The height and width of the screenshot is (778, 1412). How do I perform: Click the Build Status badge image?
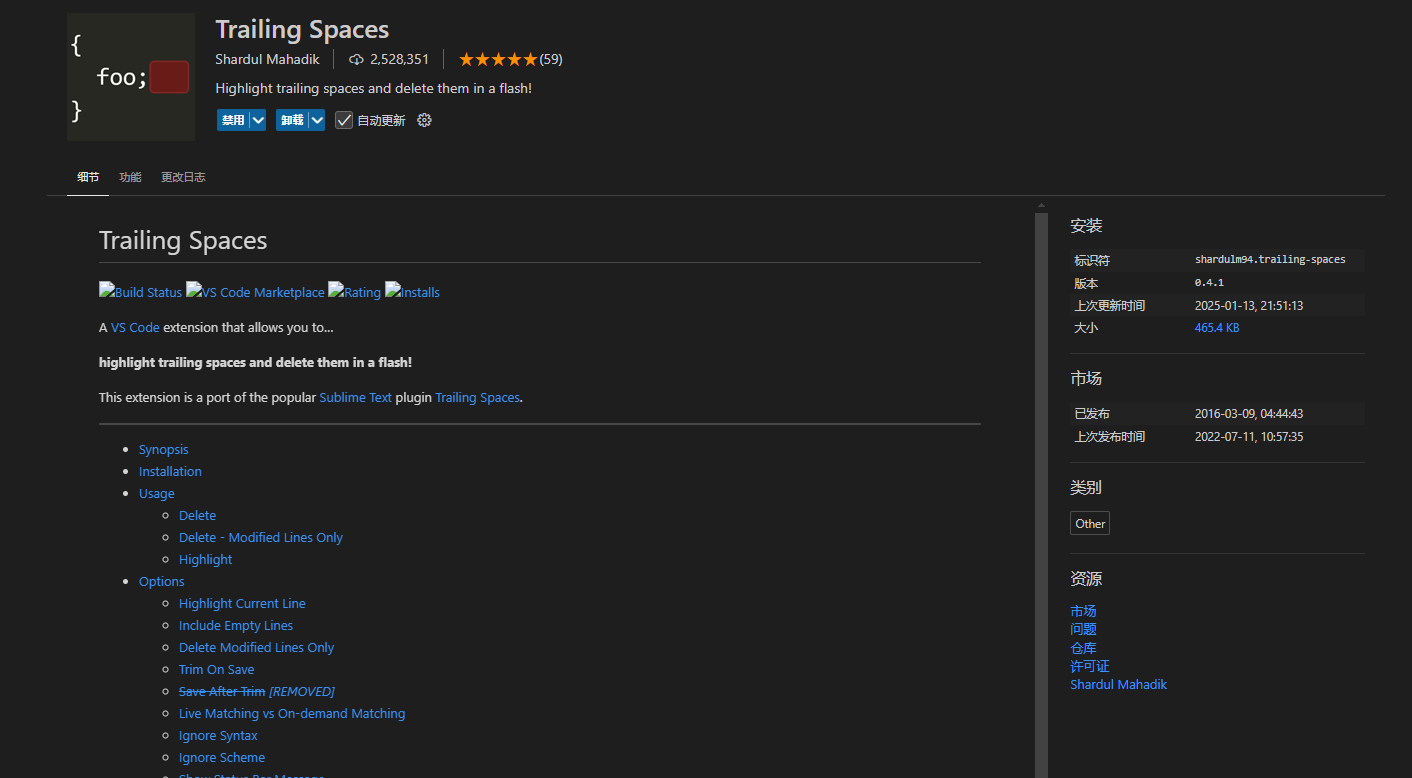140,292
